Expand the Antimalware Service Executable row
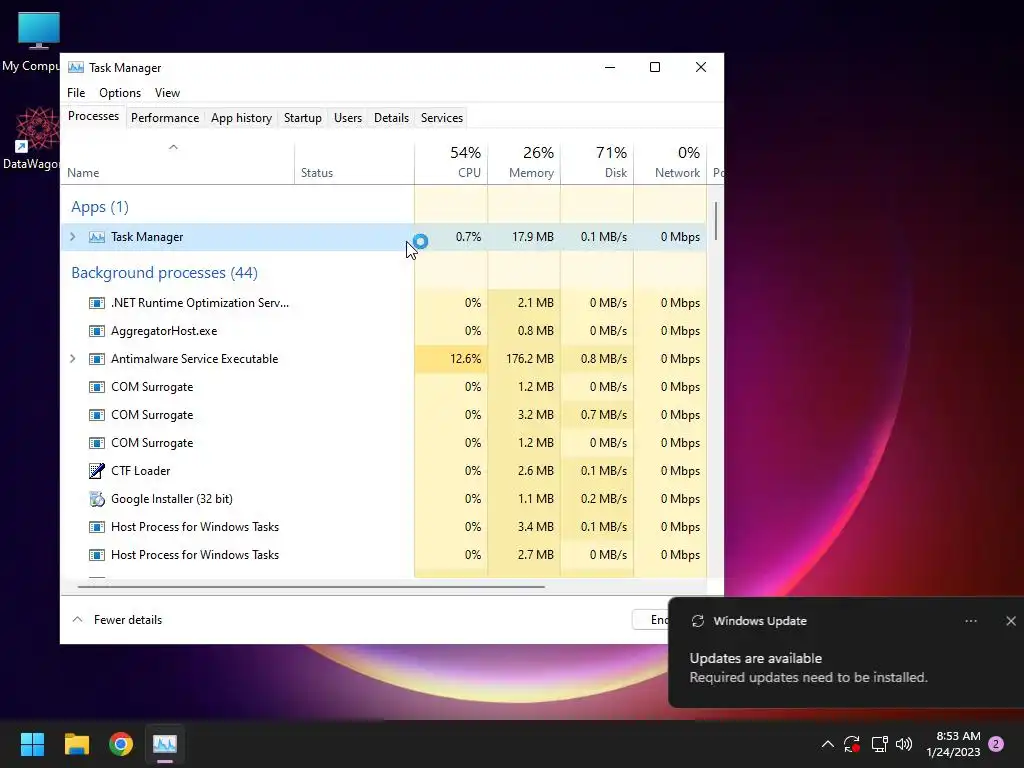Image resolution: width=1024 pixels, height=768 pixels. 72,359
